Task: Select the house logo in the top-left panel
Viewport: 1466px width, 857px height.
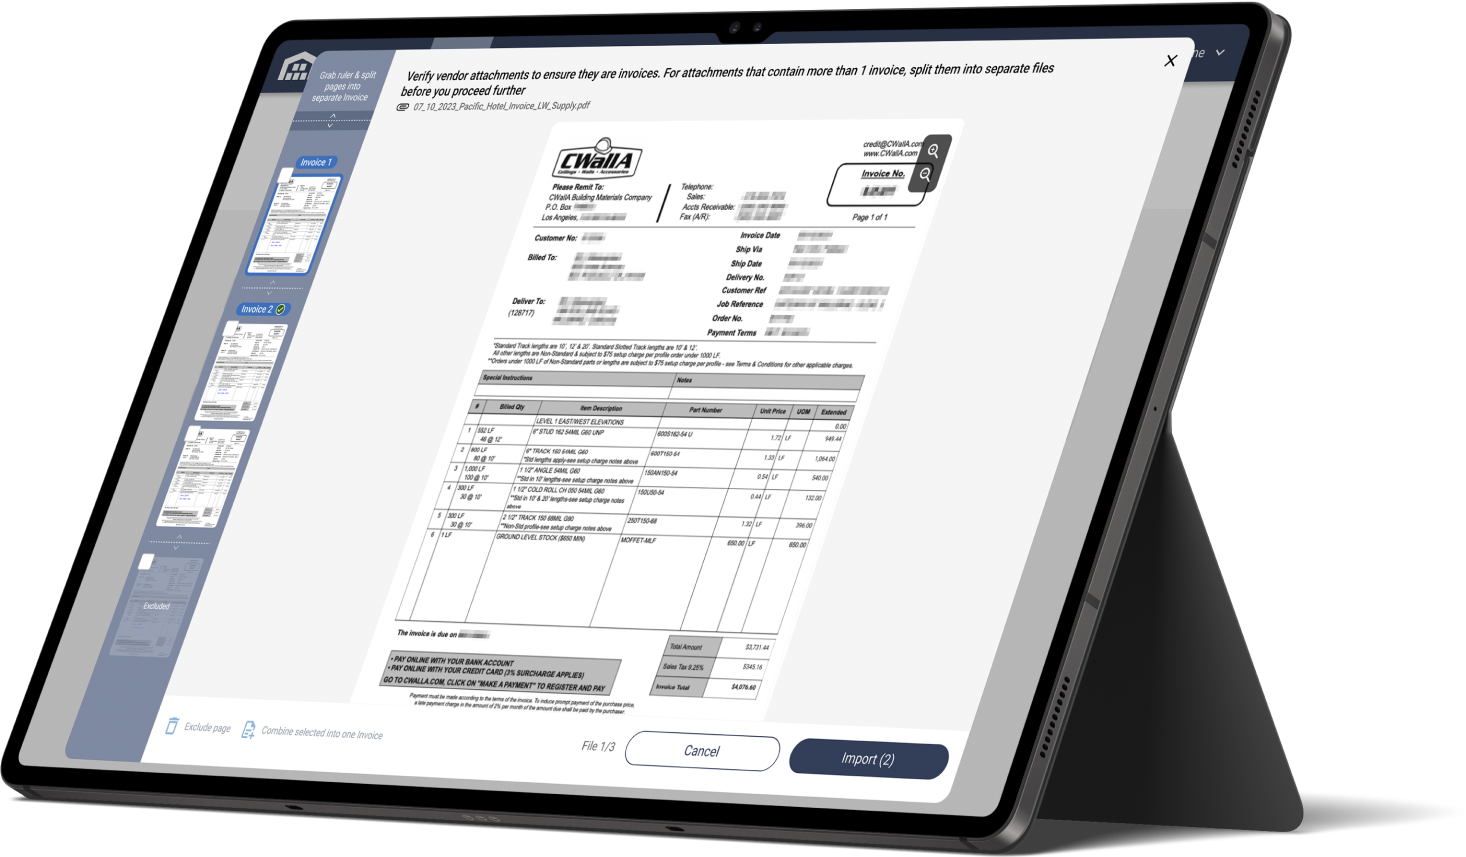Action: (296, 70)
